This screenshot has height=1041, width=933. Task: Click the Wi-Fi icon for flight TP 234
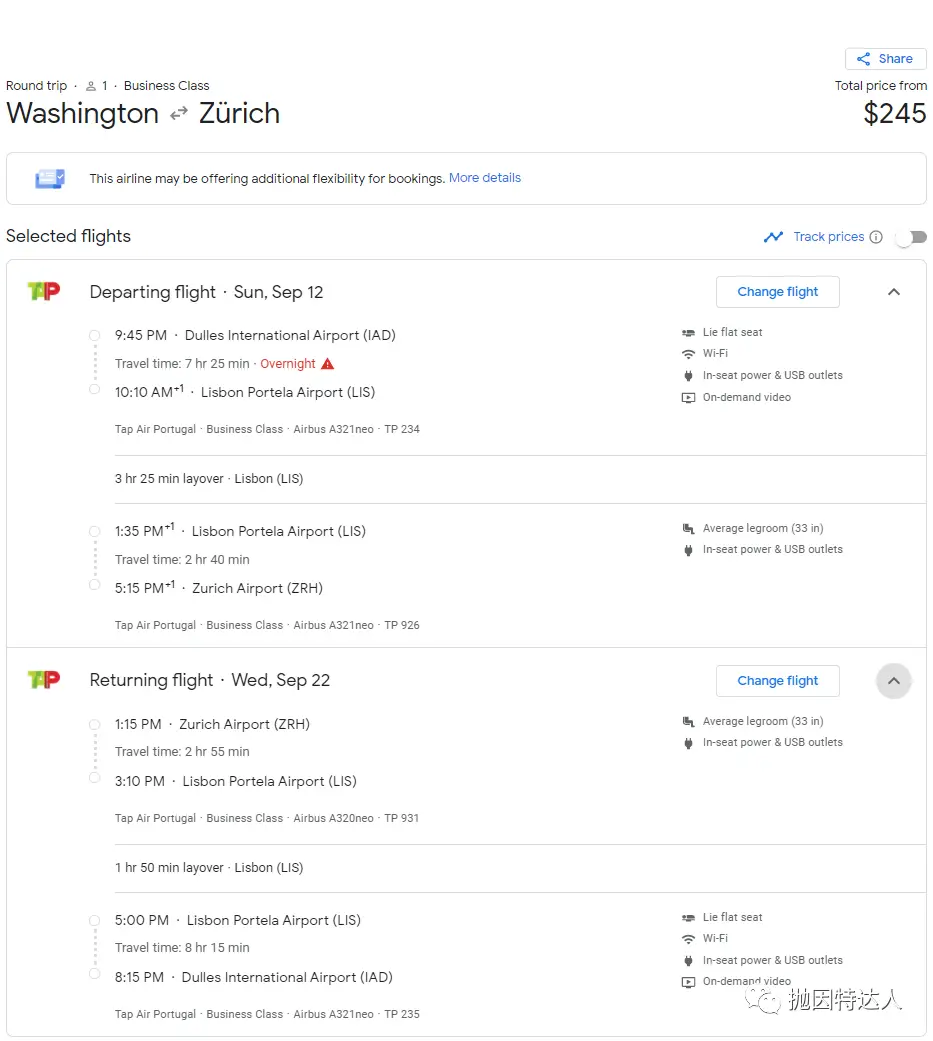[688, 354]
